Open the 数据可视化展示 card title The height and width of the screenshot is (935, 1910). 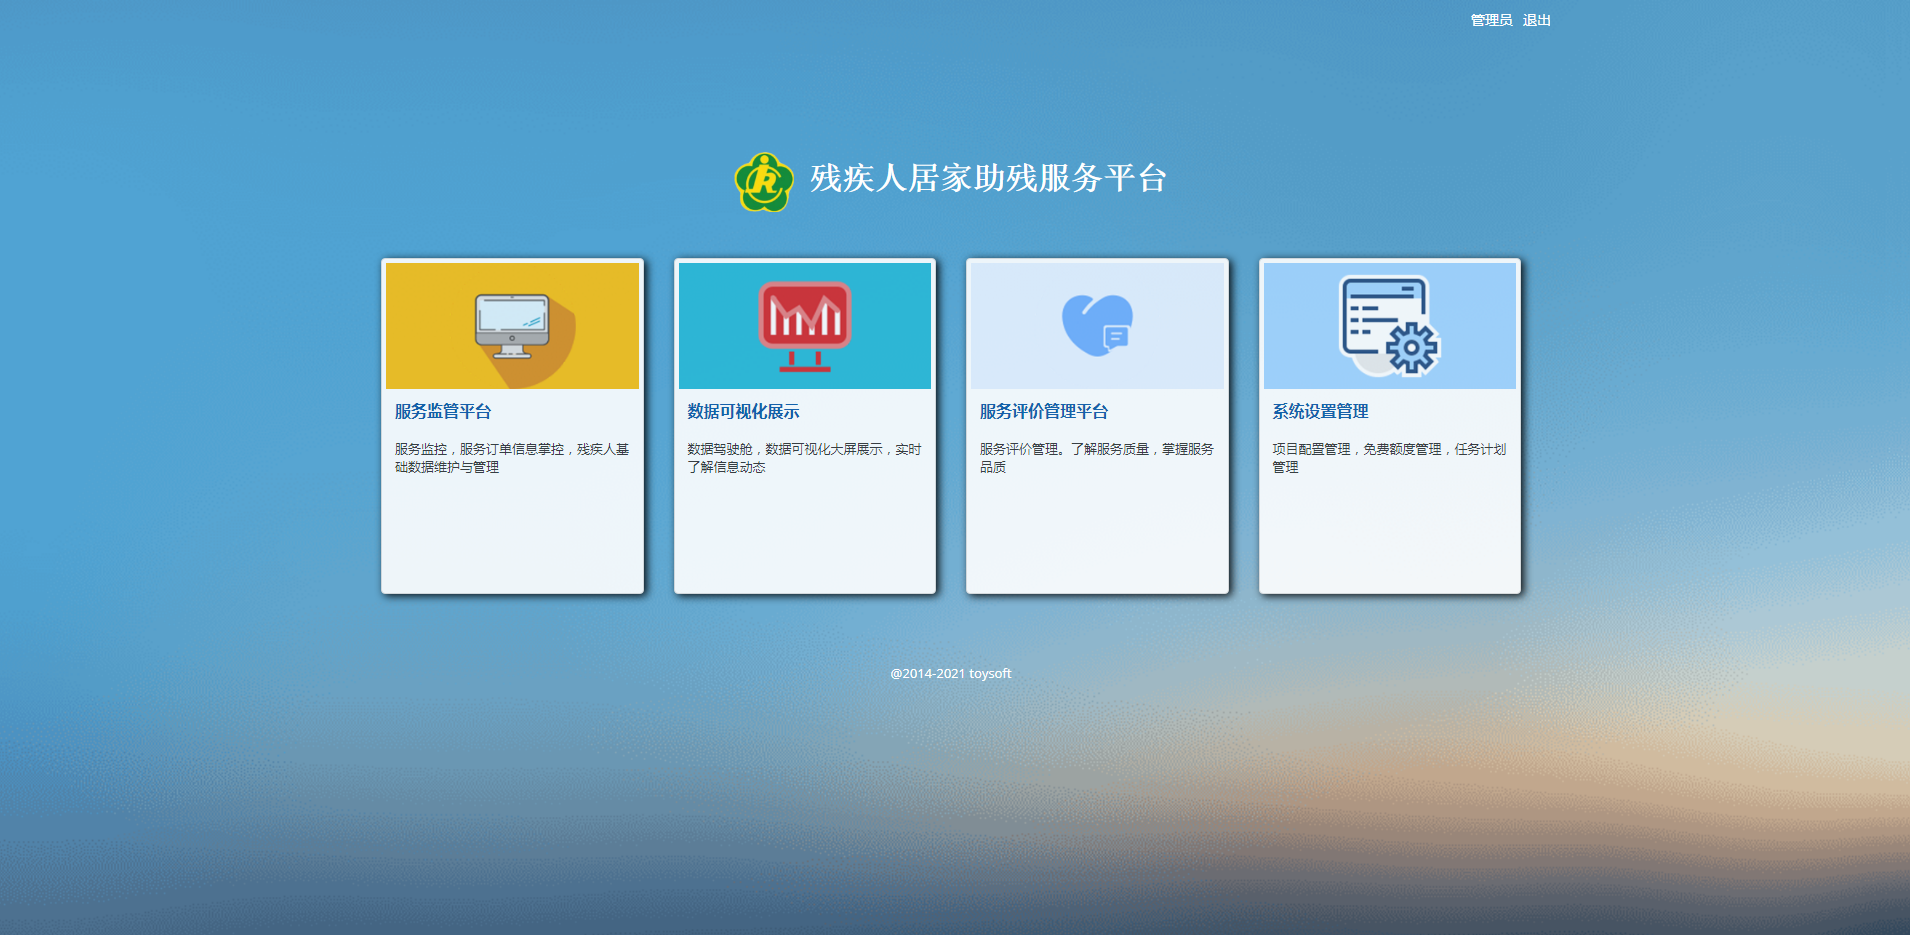pyautogui.click(x=743, y=411)
